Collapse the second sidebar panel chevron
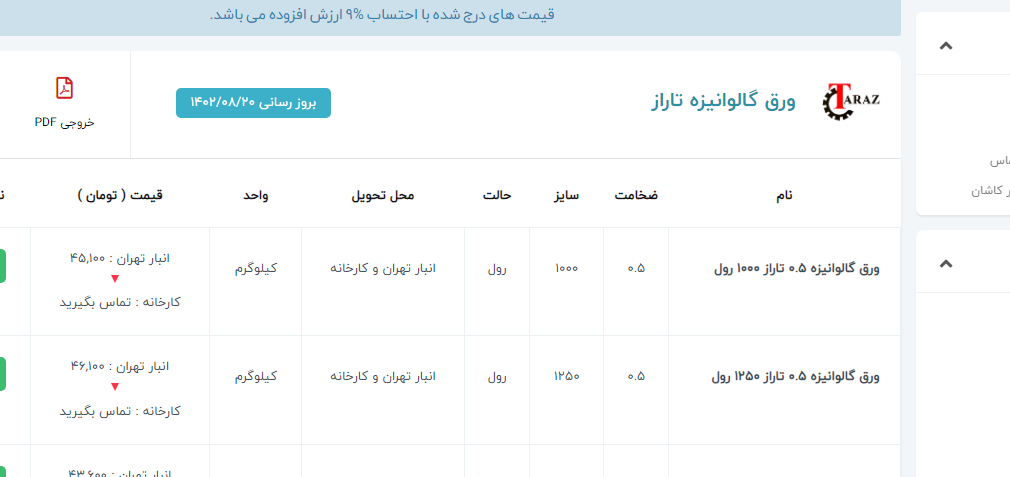The height and width of the screenshot is (477, 1010). click(946, 263)
